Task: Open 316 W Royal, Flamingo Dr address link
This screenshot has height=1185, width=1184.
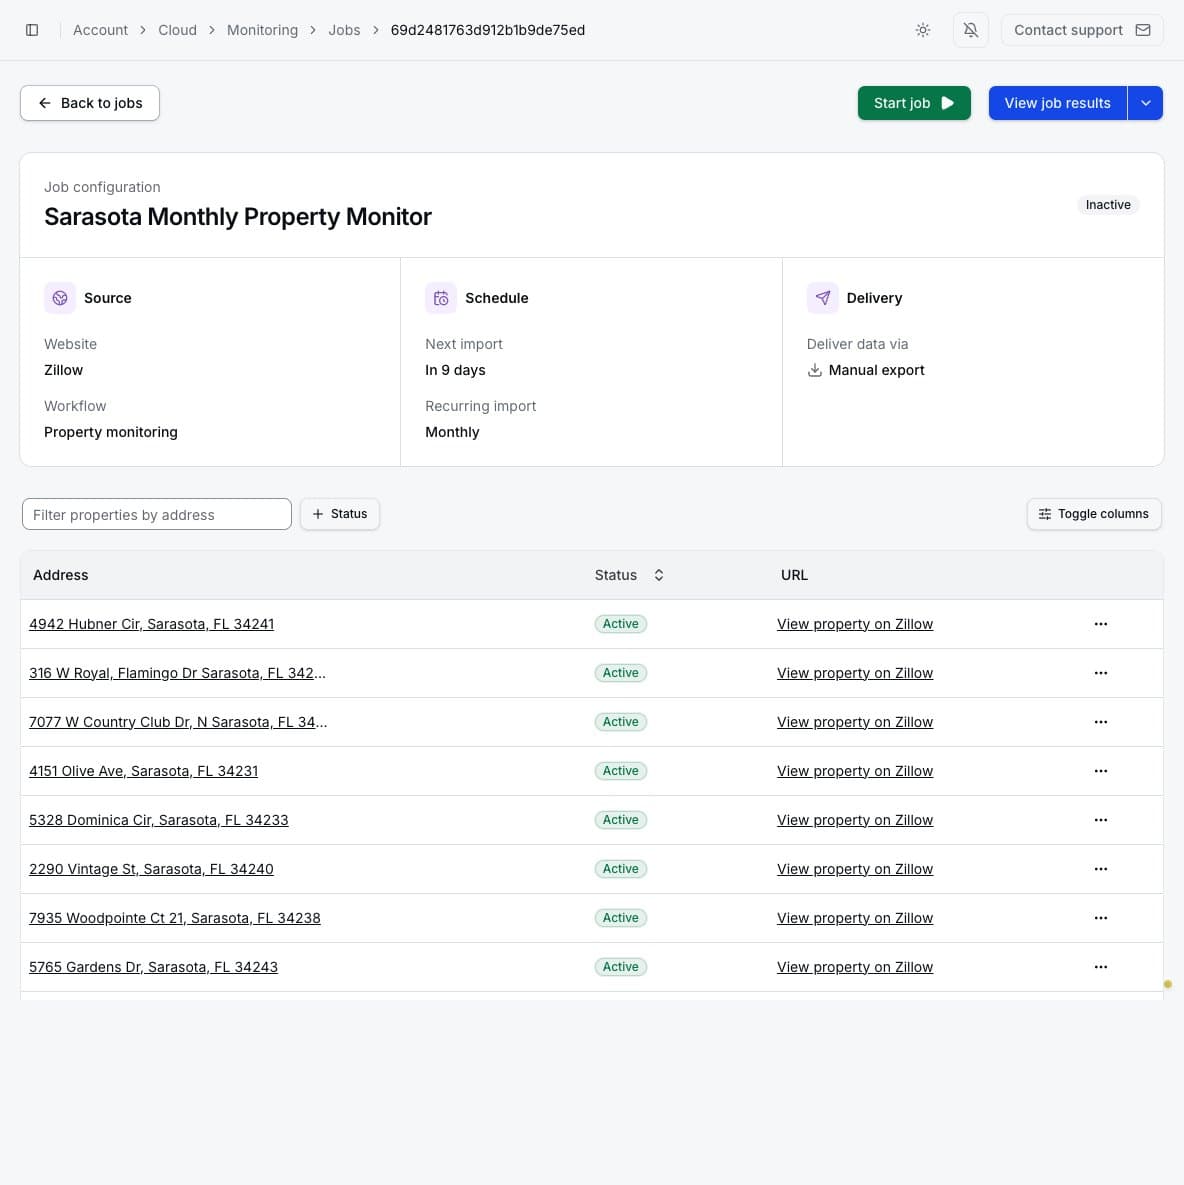Action: pos(178,673)
